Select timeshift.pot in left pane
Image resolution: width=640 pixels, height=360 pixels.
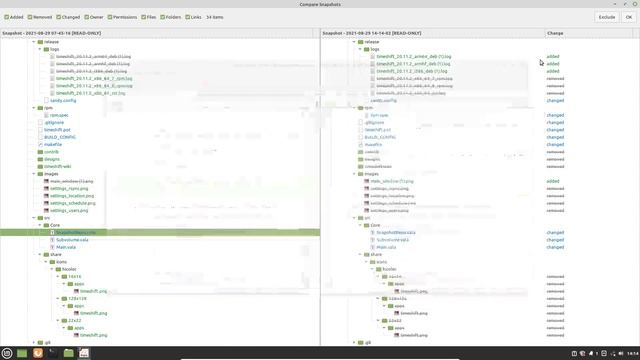(57, 130)
